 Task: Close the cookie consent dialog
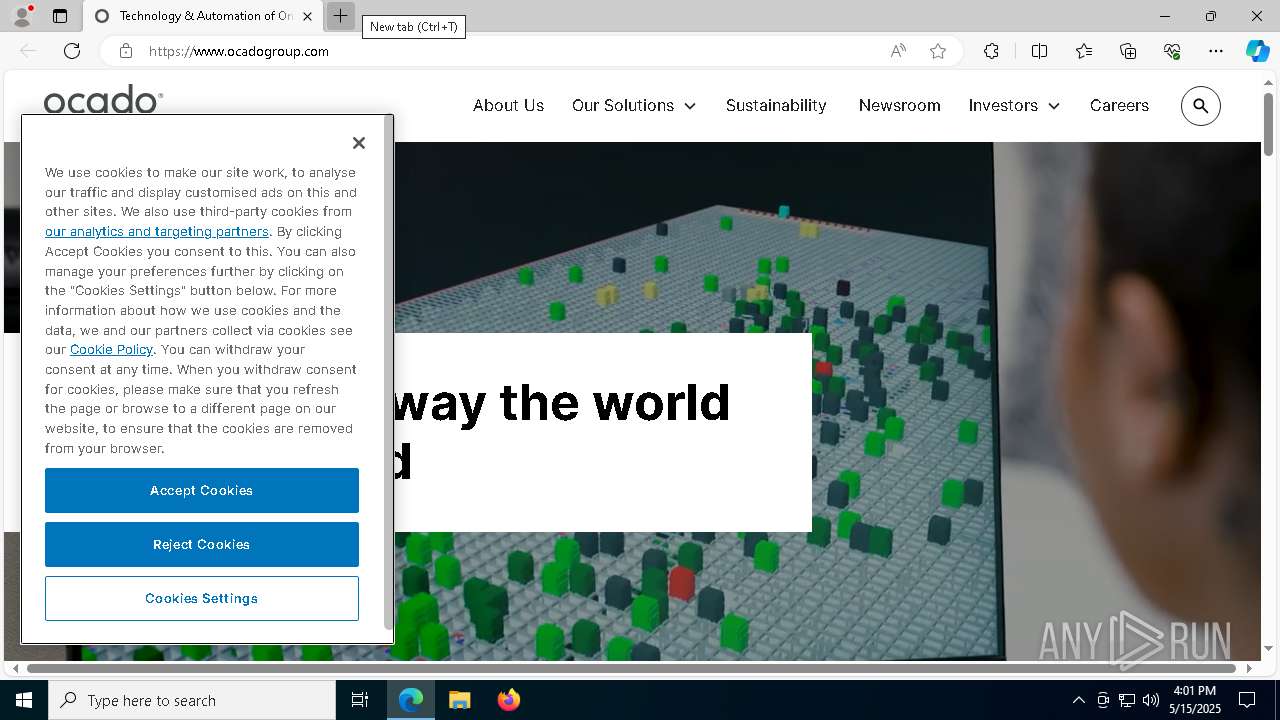[x=359, y=143]
